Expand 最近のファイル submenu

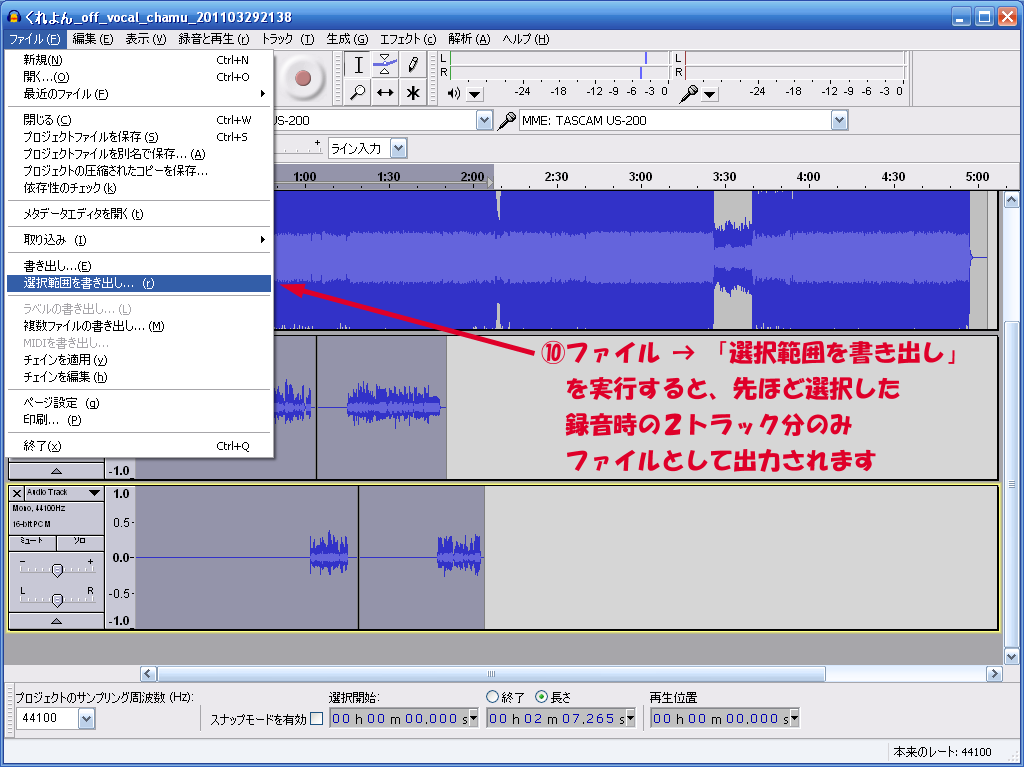click(x=138, y=94)
